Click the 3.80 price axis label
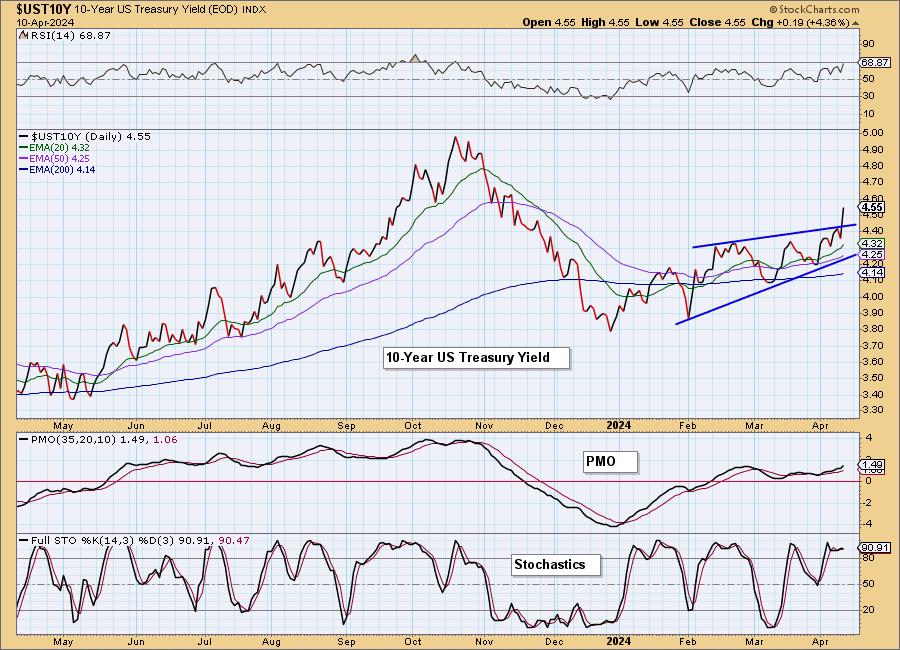This screenshot has height=650, width=900. point(873,329)
